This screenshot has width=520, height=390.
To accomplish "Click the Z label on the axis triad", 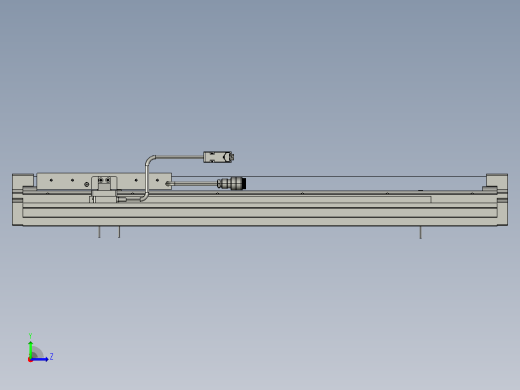I will click(51, 357).
